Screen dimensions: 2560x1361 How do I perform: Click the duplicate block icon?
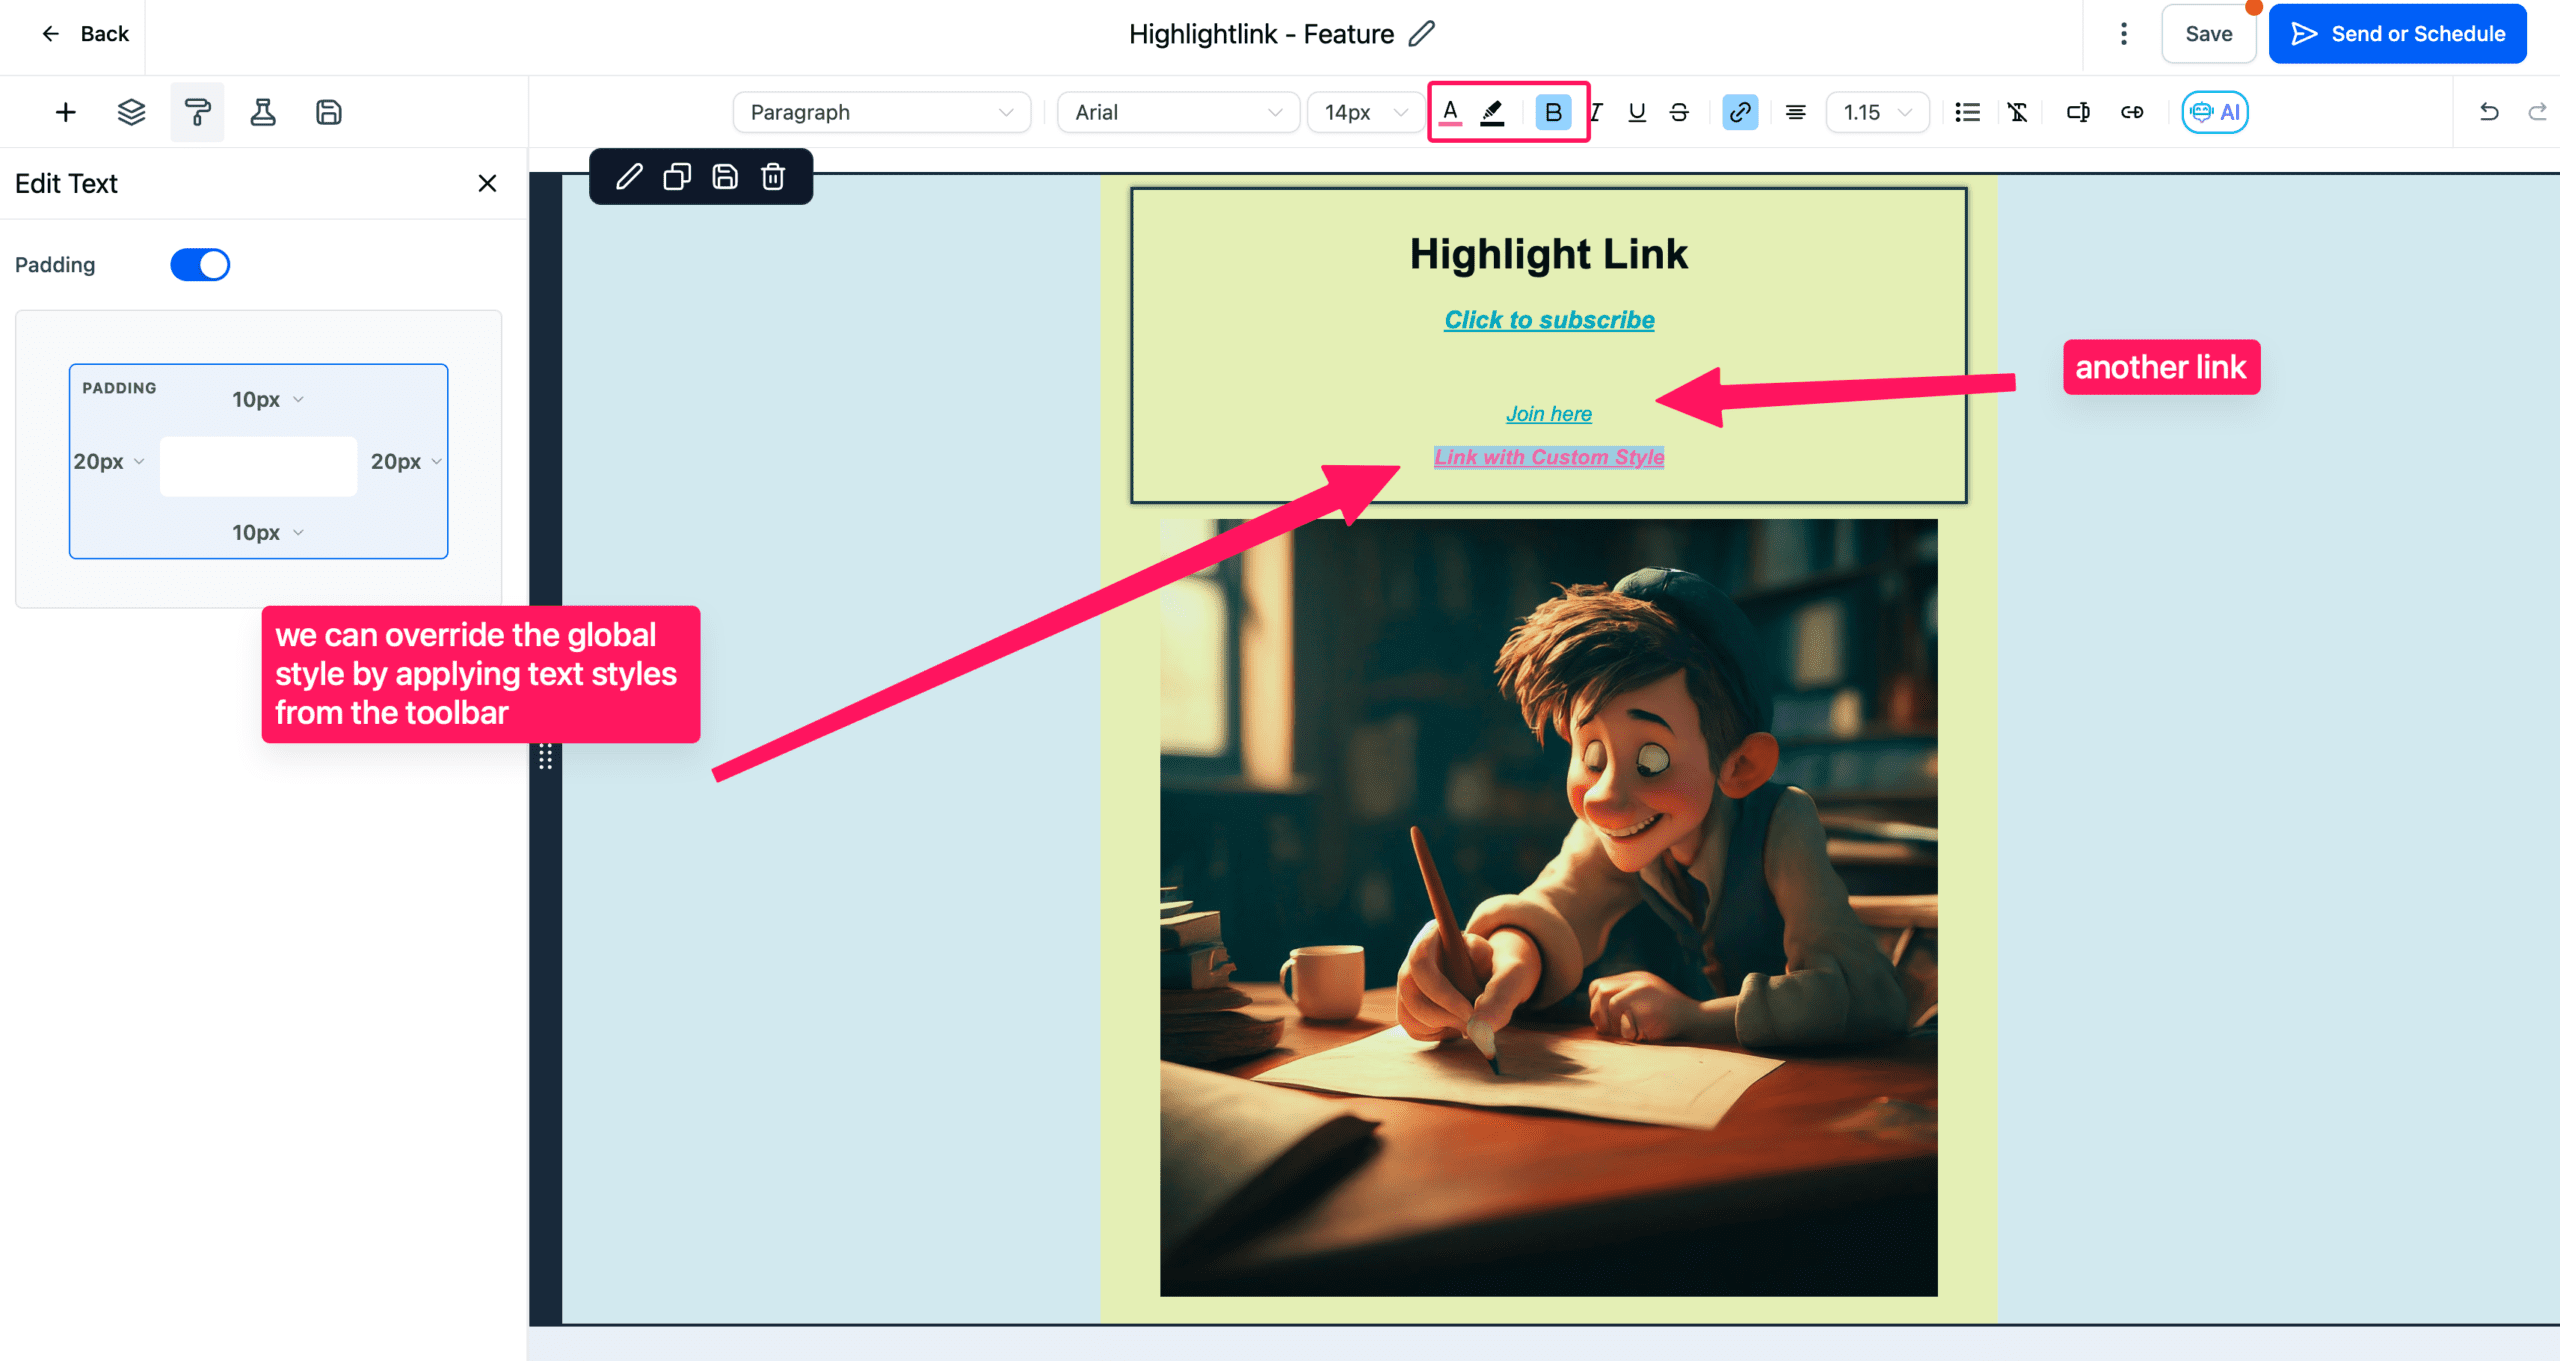(677, 177)
